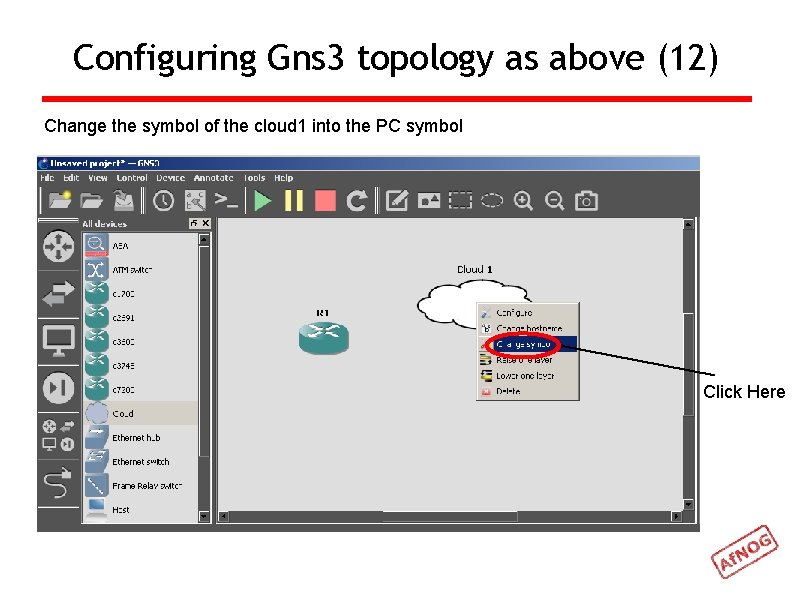Choose Change symbol in context menu
The width and height of the screenshot is (794, 595).
528,344
